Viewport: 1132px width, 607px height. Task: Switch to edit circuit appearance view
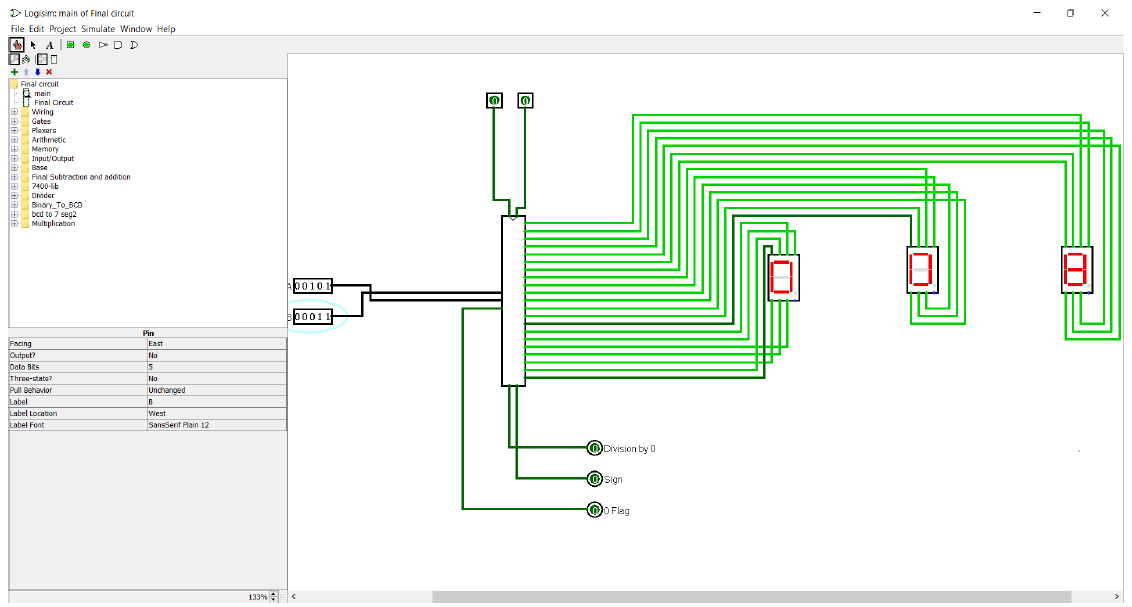coord(53,59)
